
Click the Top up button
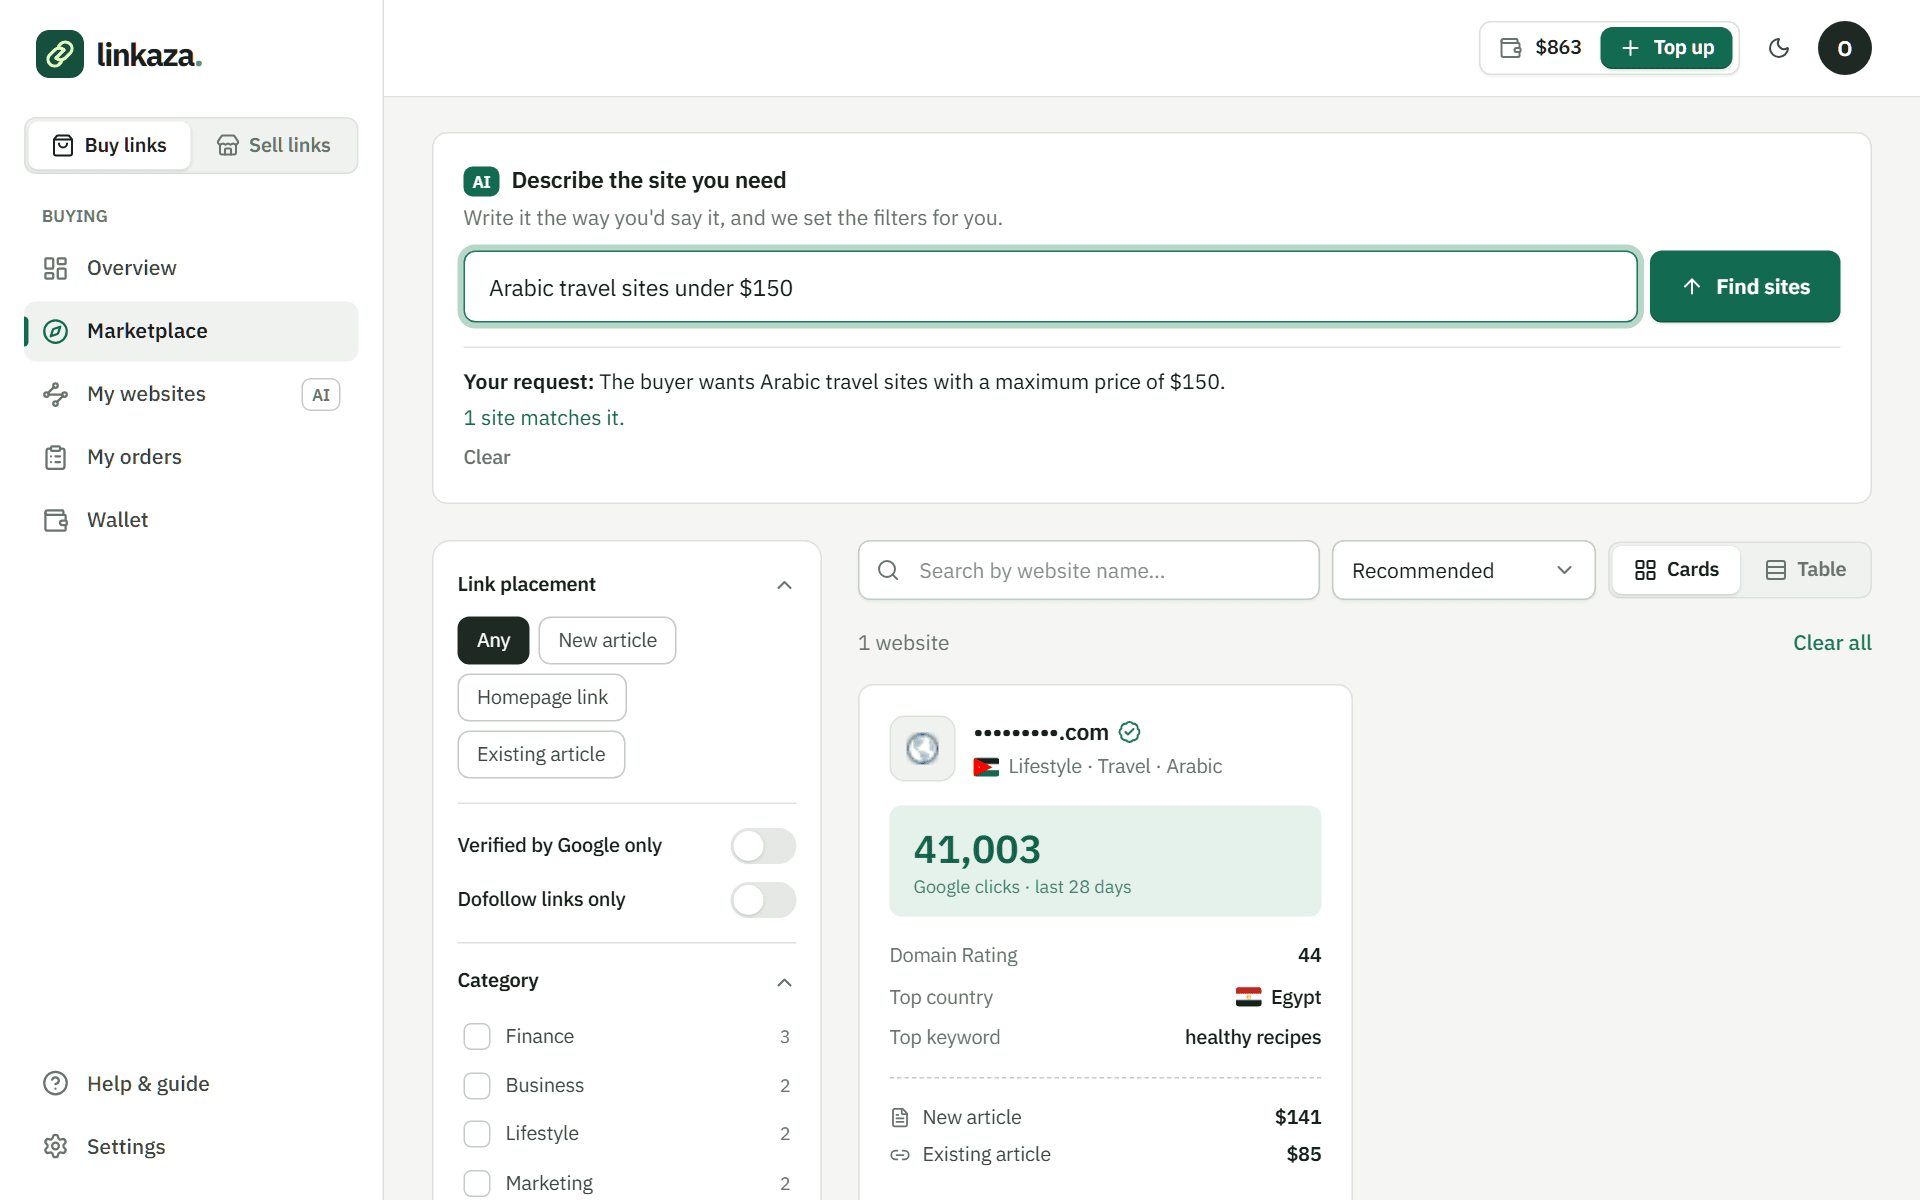(x=1666, y=48)
